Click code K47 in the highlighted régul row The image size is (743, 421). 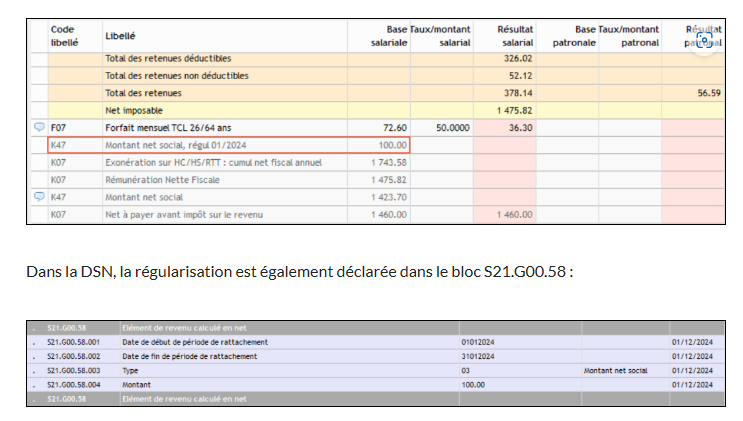coord(58,145)
